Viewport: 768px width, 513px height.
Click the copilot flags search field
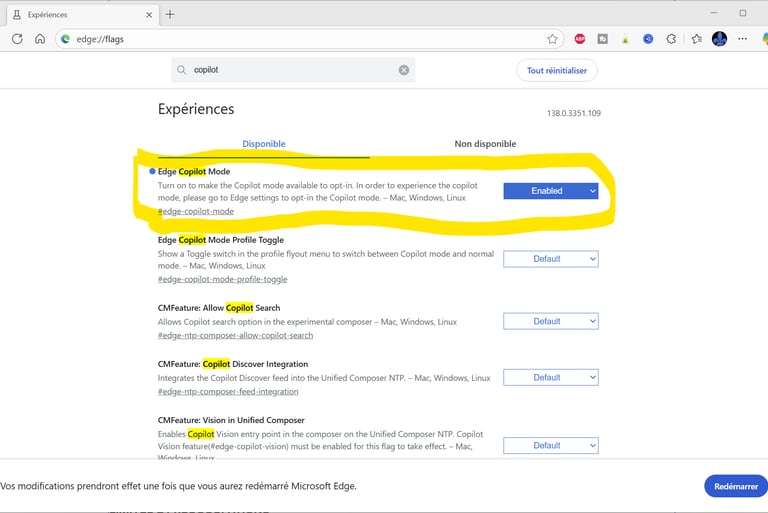(293, 70)
